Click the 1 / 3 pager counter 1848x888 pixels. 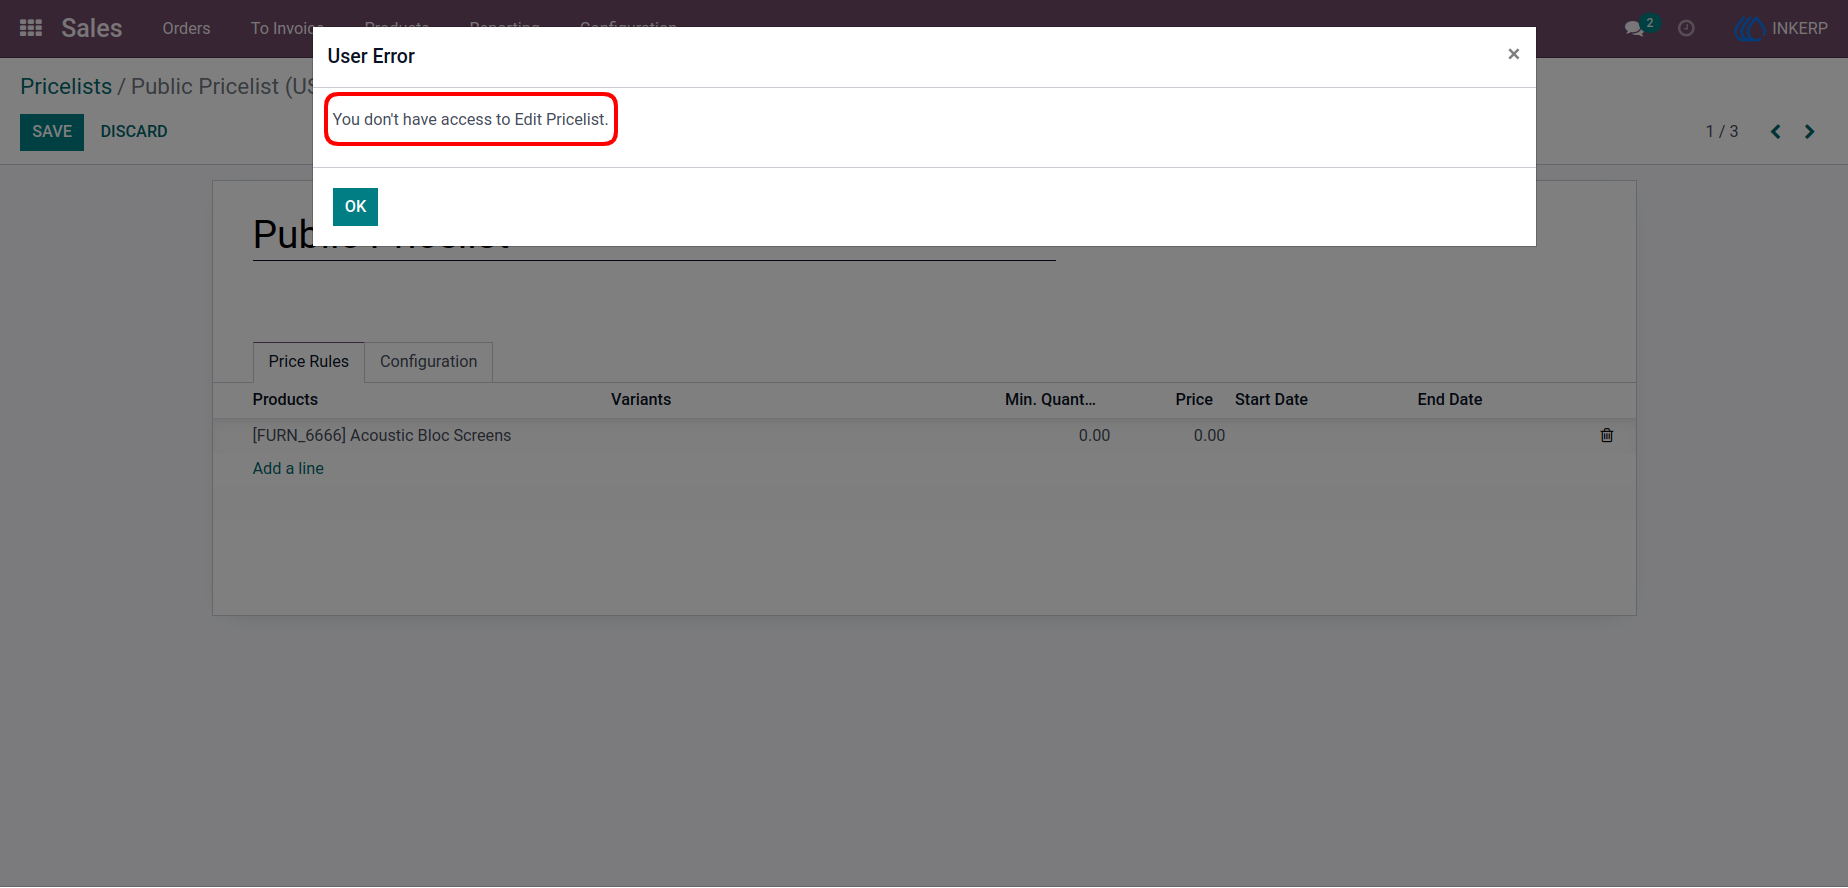click(x=1722, y=132)
